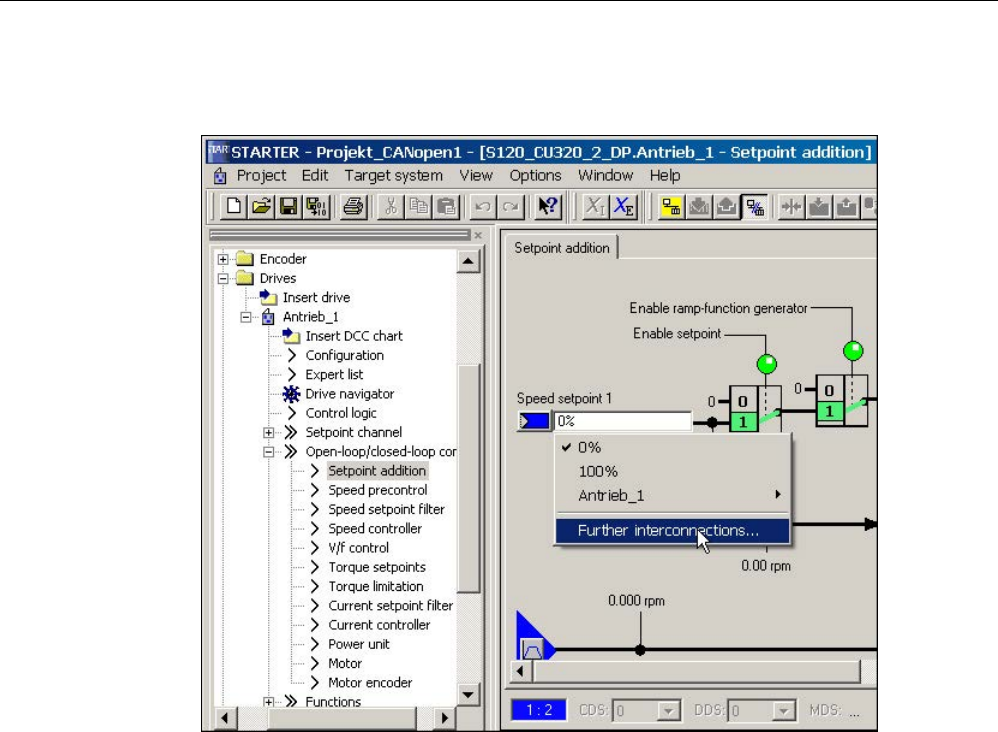Open the Window menu
The height and width of the screenshot is (732, 998).
pyautogui.click(x=605, y=176)
